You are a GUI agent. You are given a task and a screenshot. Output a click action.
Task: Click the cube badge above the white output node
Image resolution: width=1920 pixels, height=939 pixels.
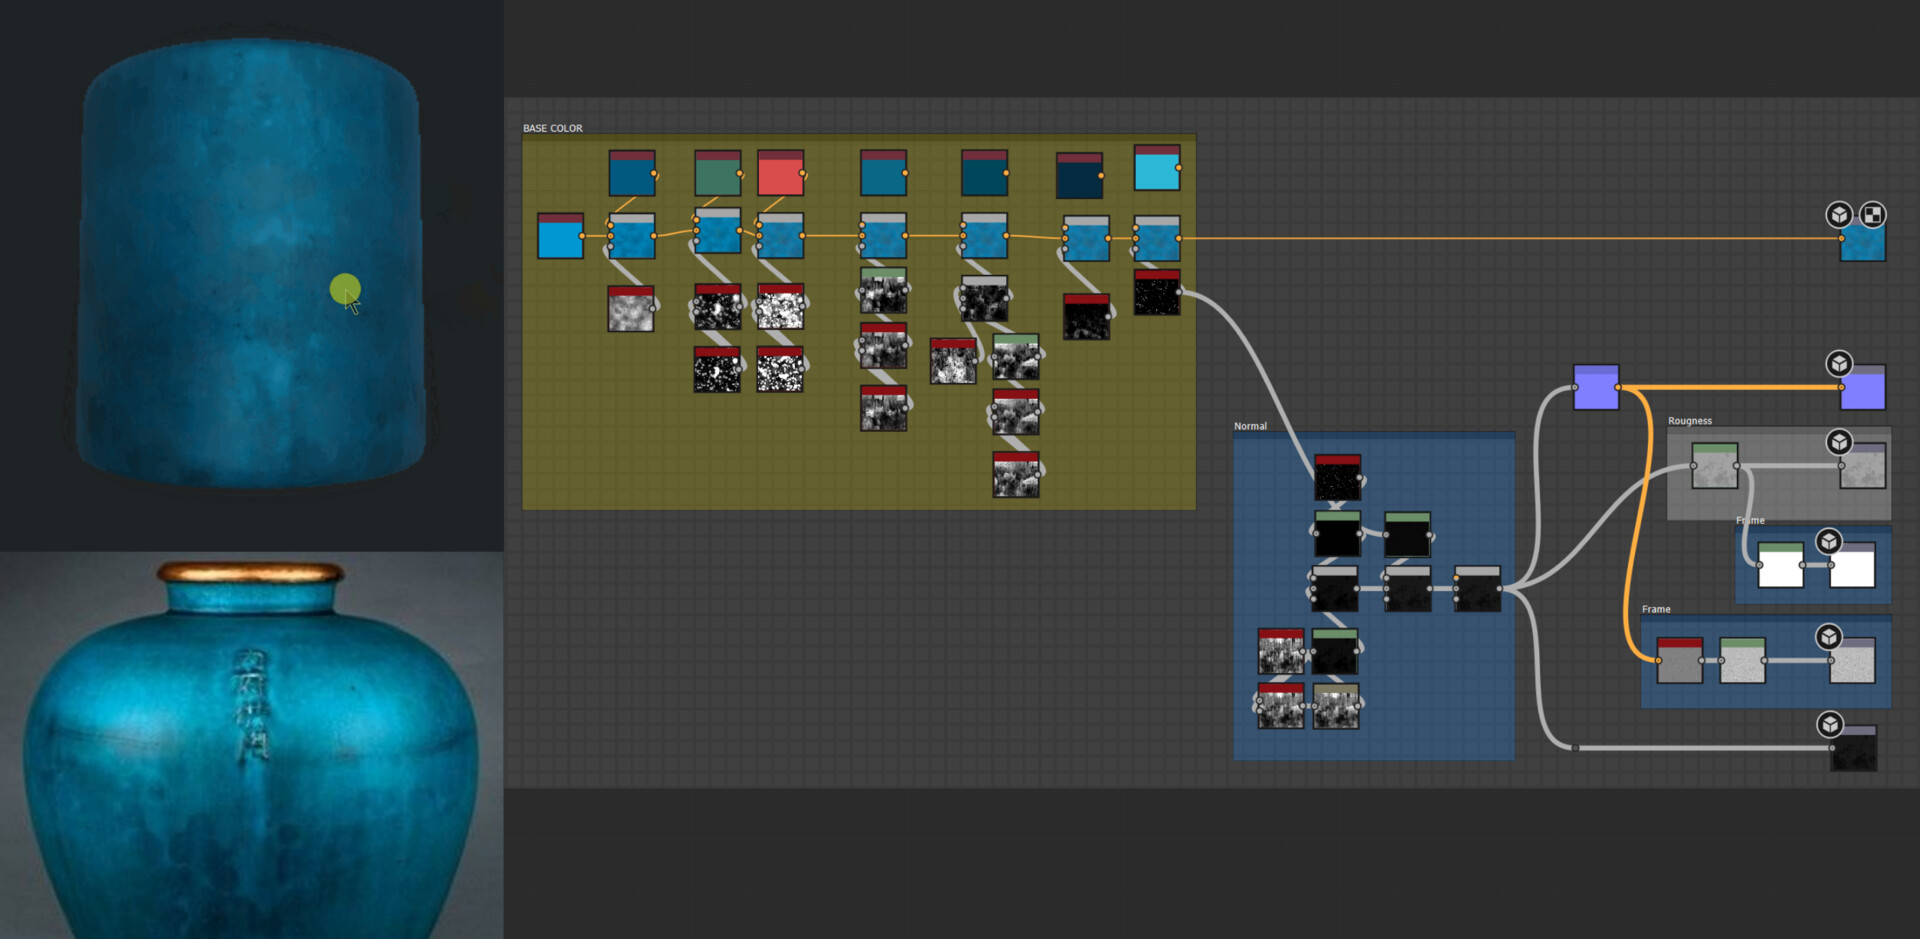coord(1829,541)
